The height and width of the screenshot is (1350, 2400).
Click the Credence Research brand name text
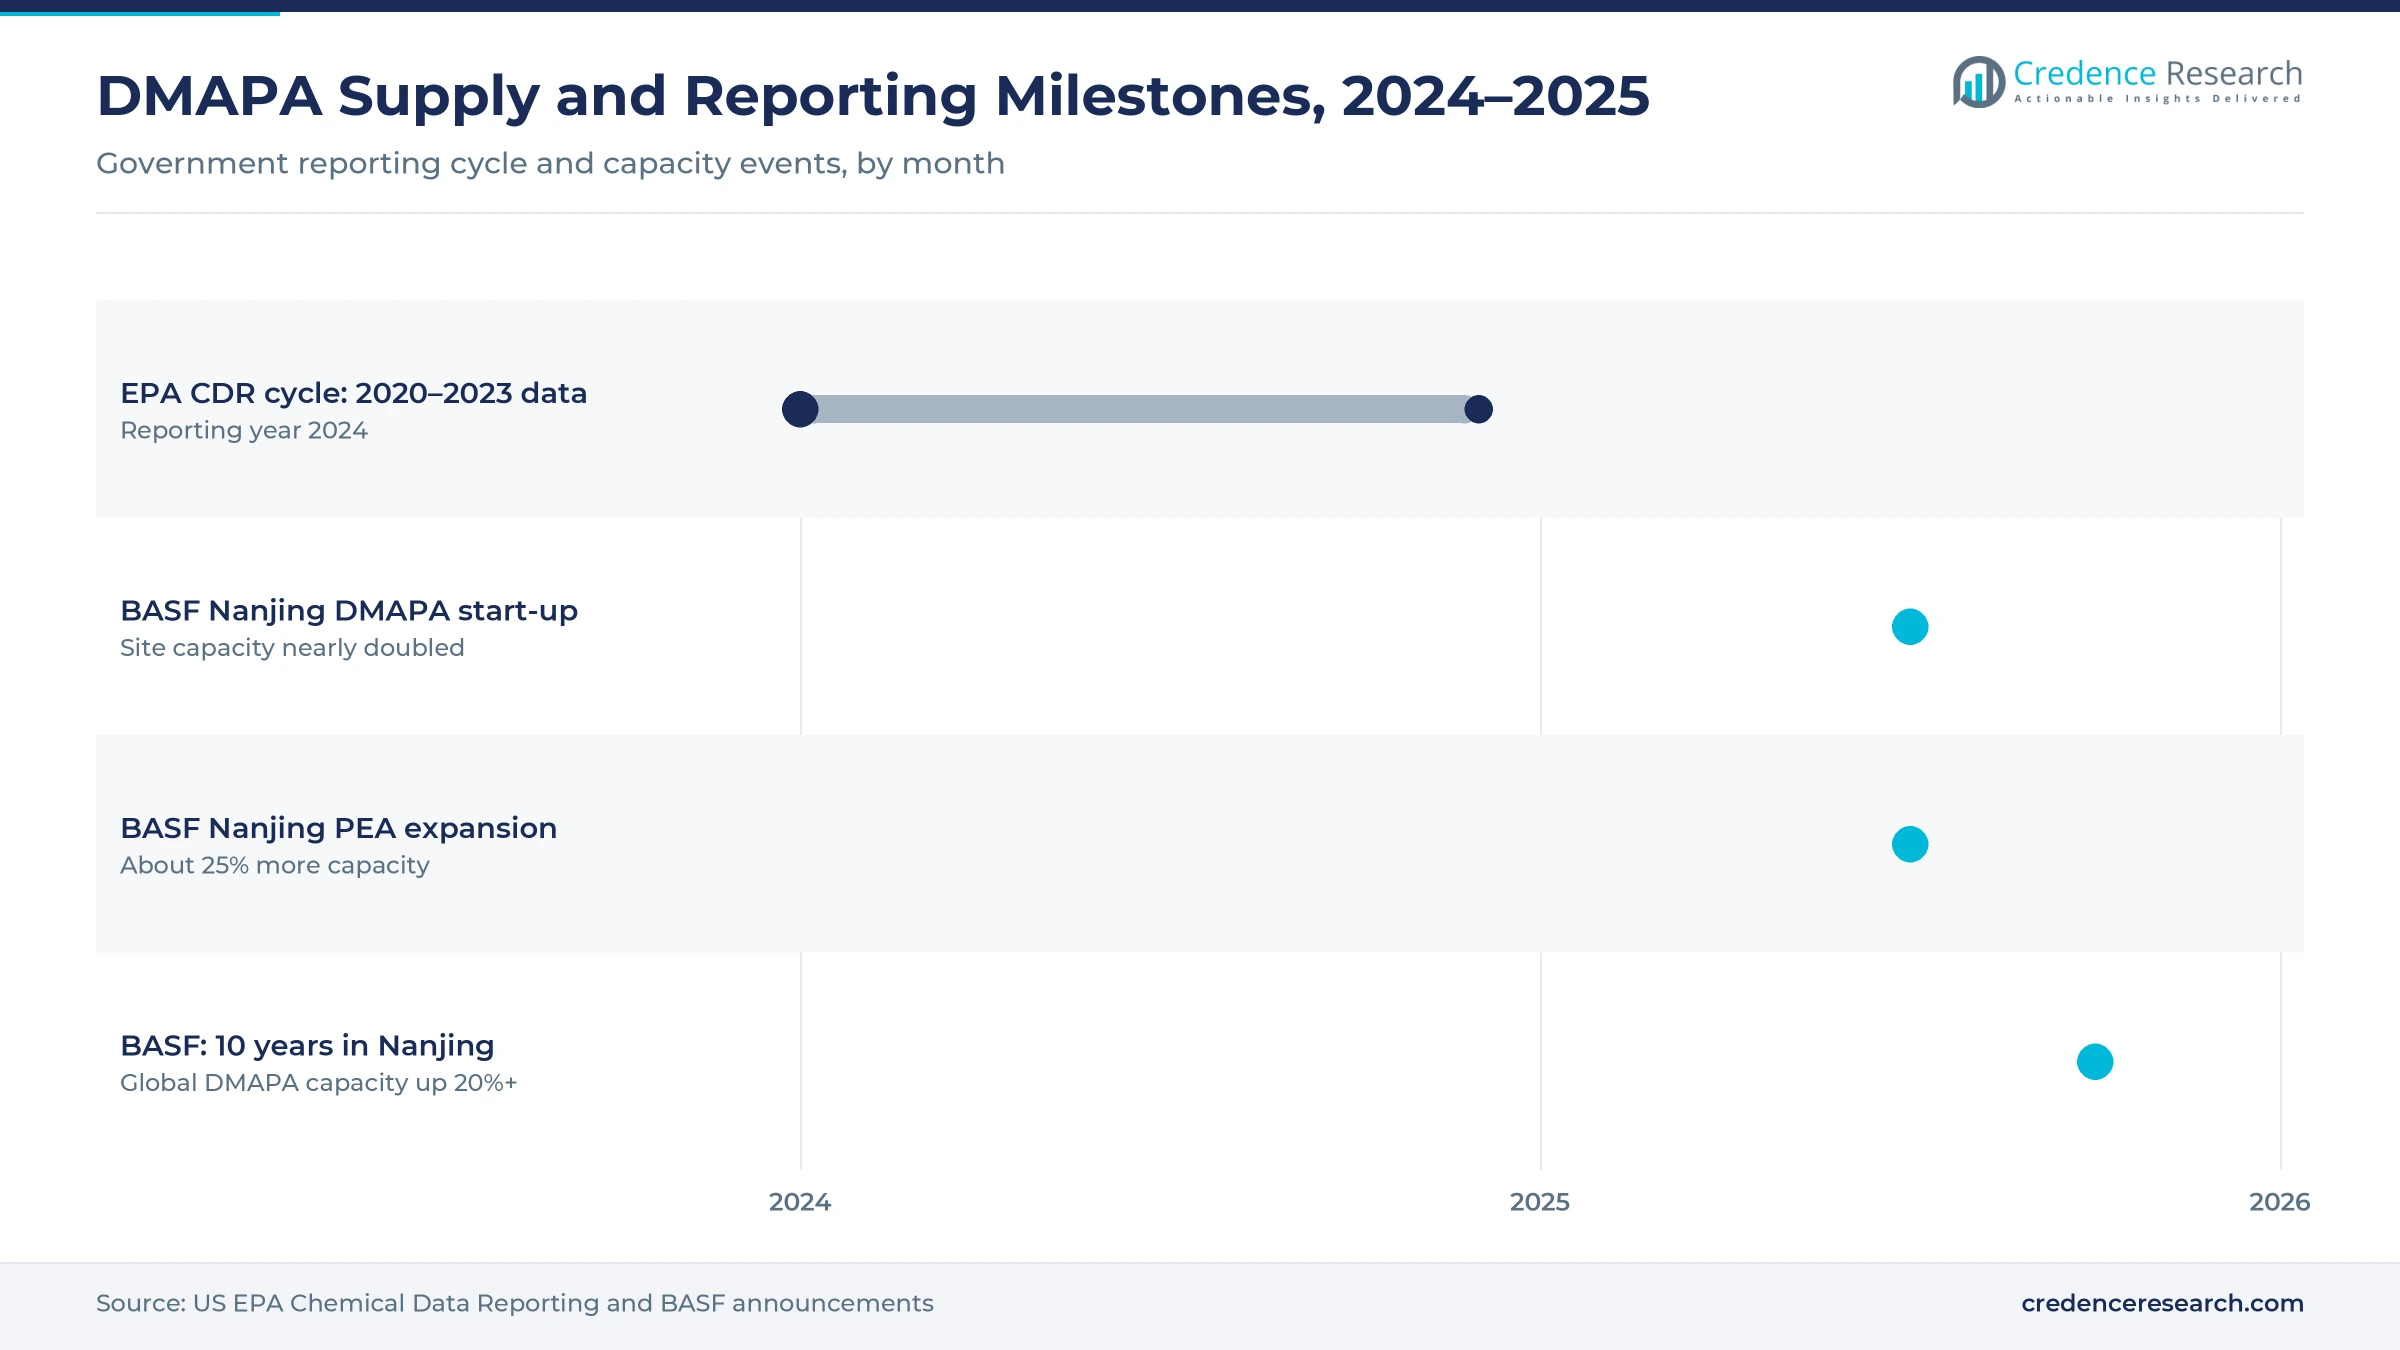(2157, 73)
